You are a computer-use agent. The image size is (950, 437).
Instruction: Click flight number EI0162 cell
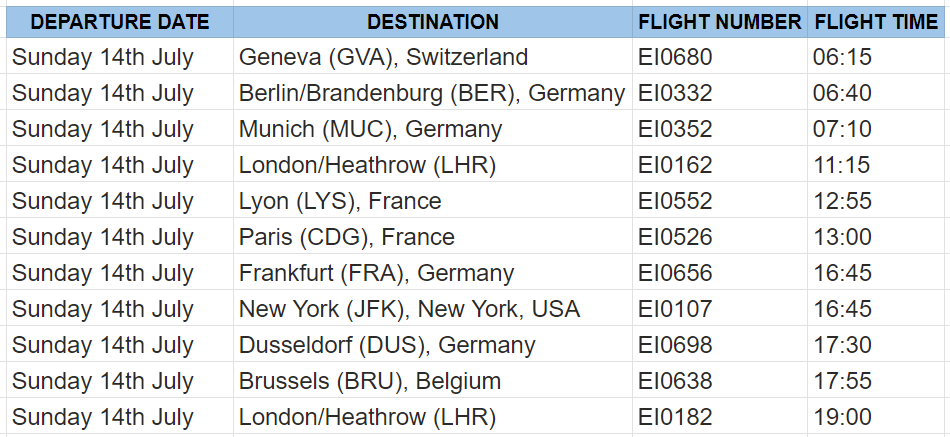(x=720, y=164)
